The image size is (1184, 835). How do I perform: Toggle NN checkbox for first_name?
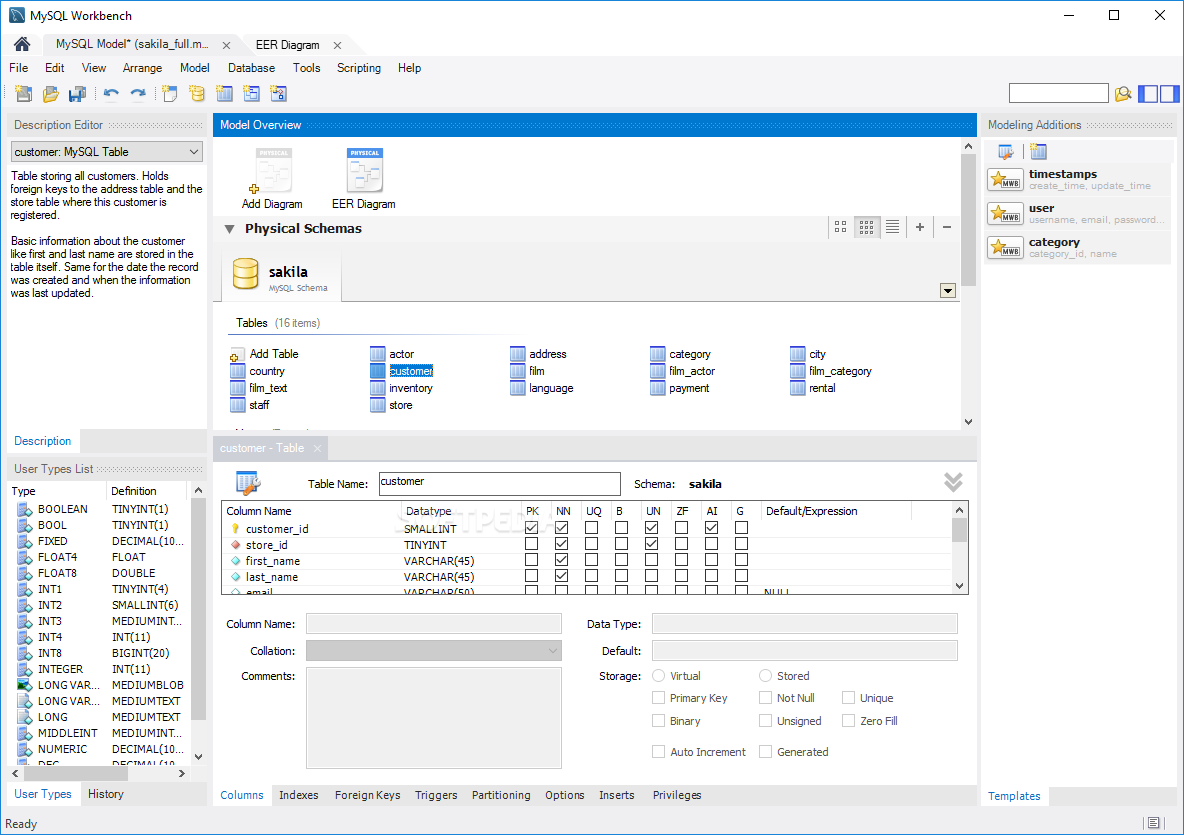click(562, 559)
